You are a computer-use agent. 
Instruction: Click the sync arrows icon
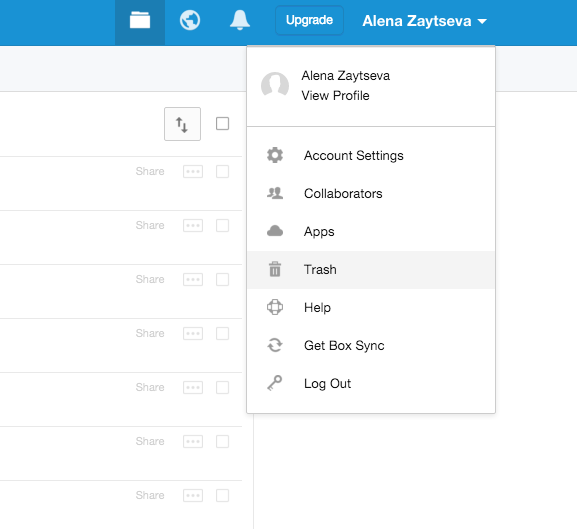[275, 345]
